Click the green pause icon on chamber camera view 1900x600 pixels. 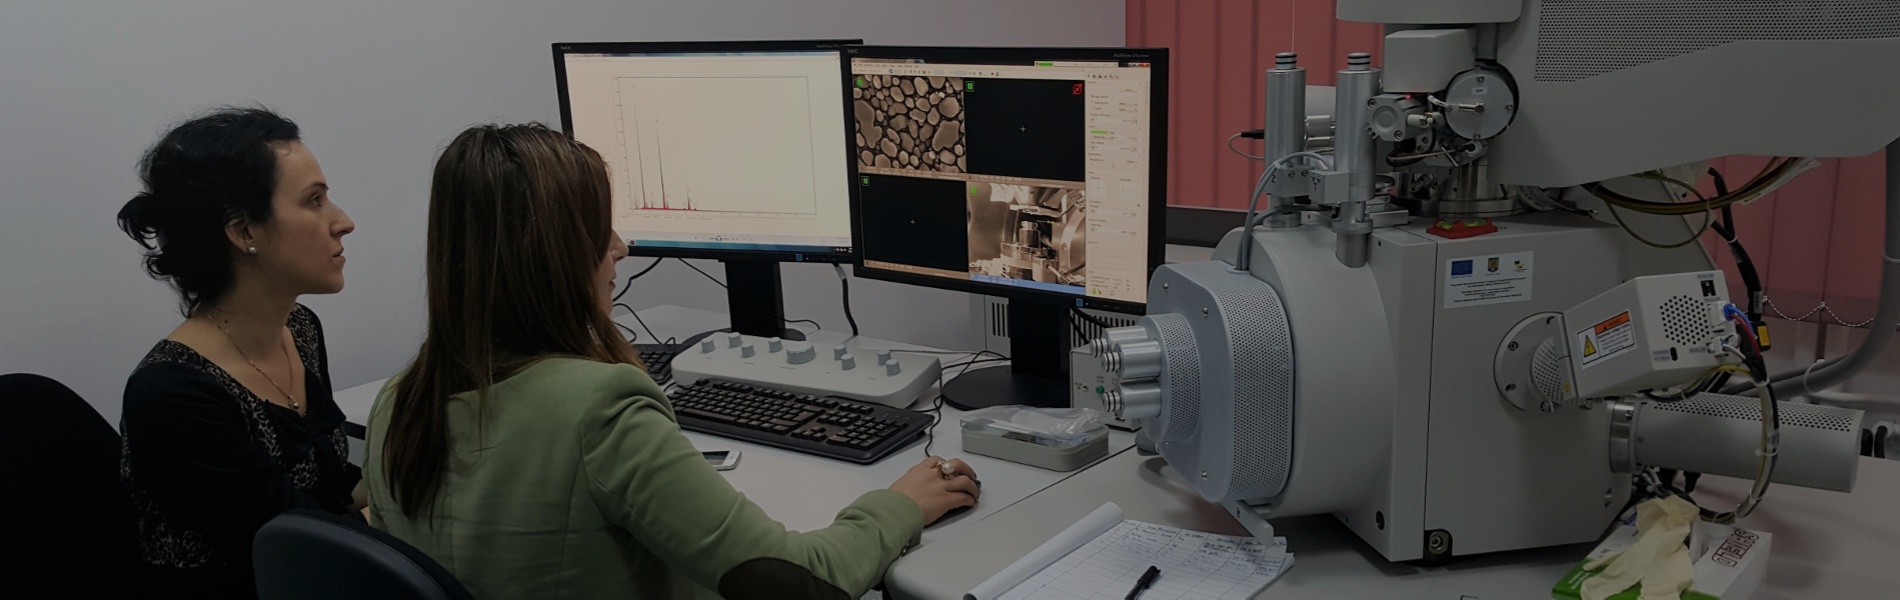972,188
